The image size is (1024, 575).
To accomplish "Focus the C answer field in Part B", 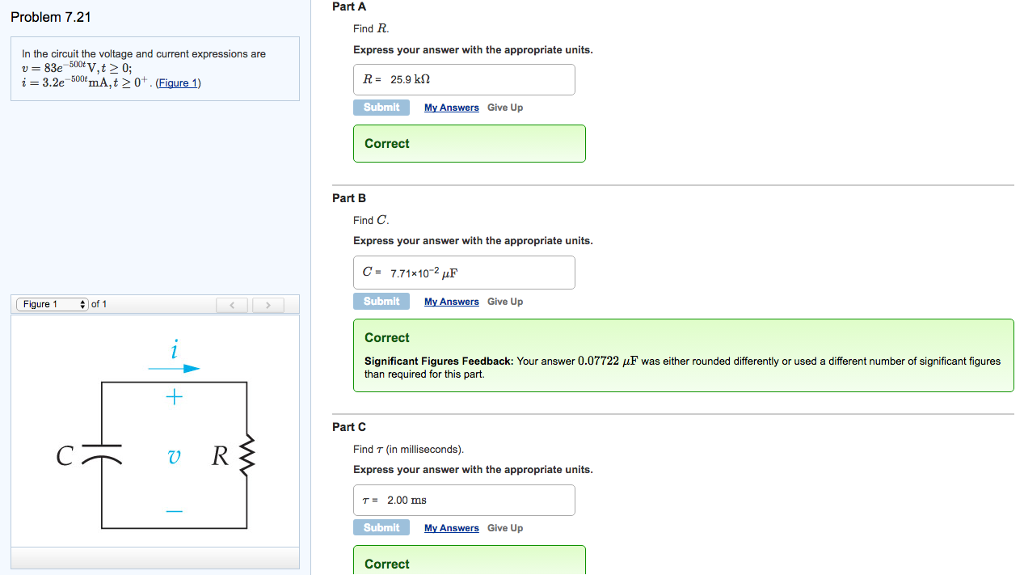I will click(x=464, y=272).
